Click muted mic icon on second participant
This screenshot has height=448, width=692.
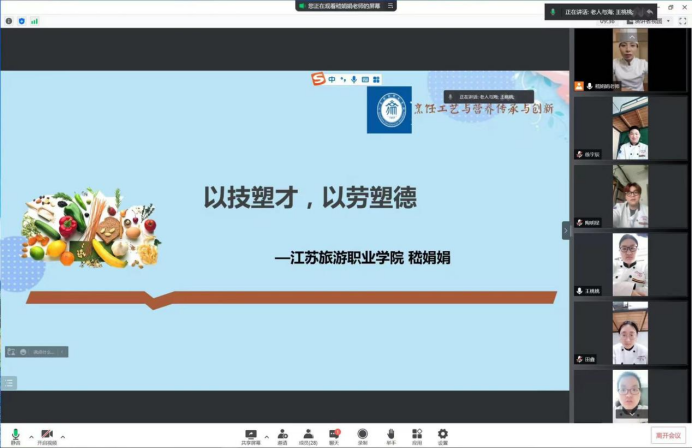pos(579,154)
